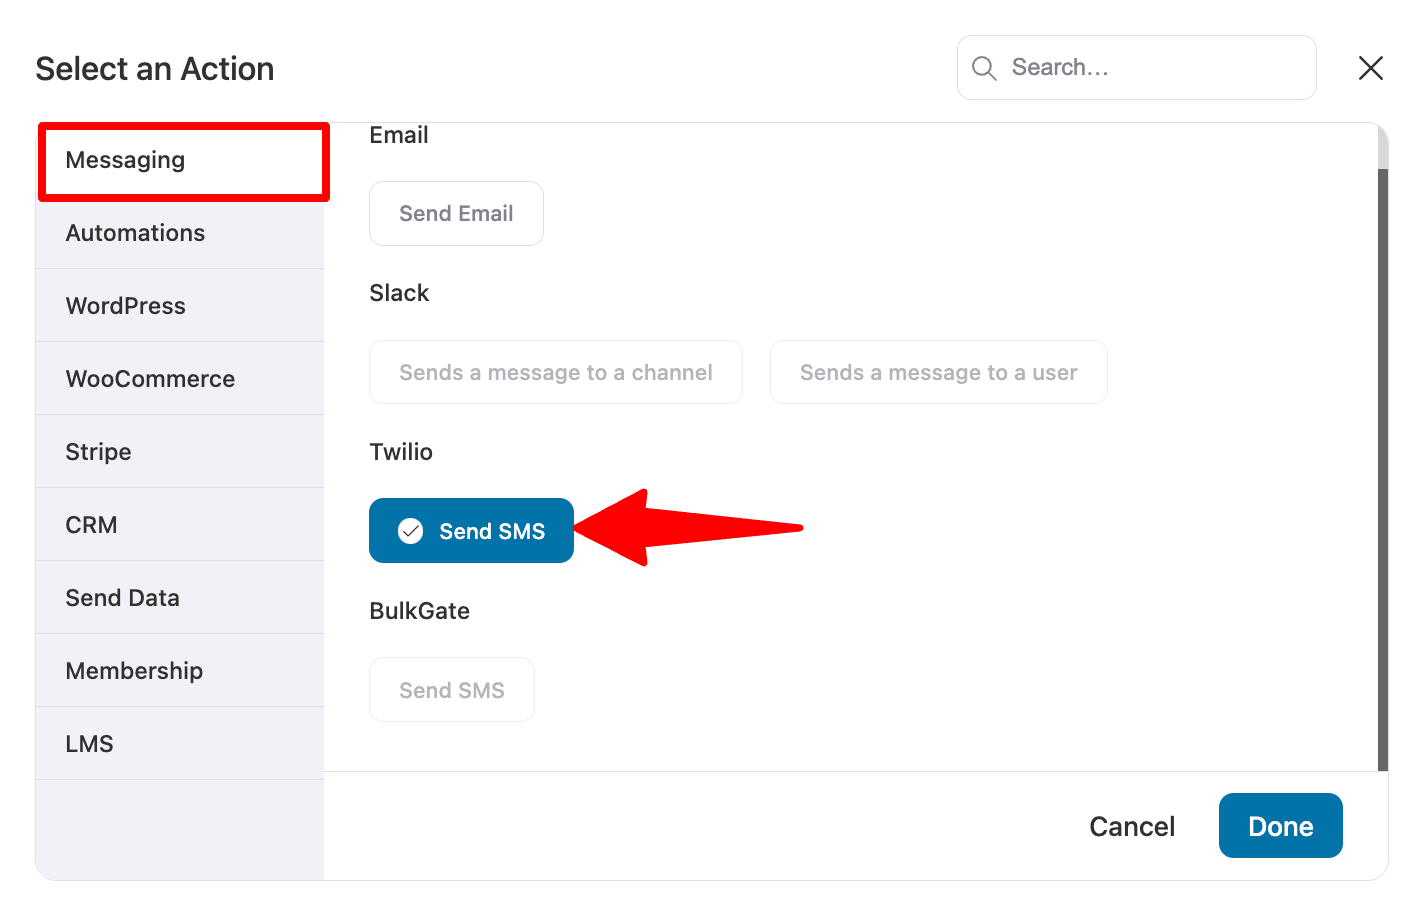The width and height of the screenshot is (1420, 914).
Task: Switch to Membership actions
Action: point(180,671)
